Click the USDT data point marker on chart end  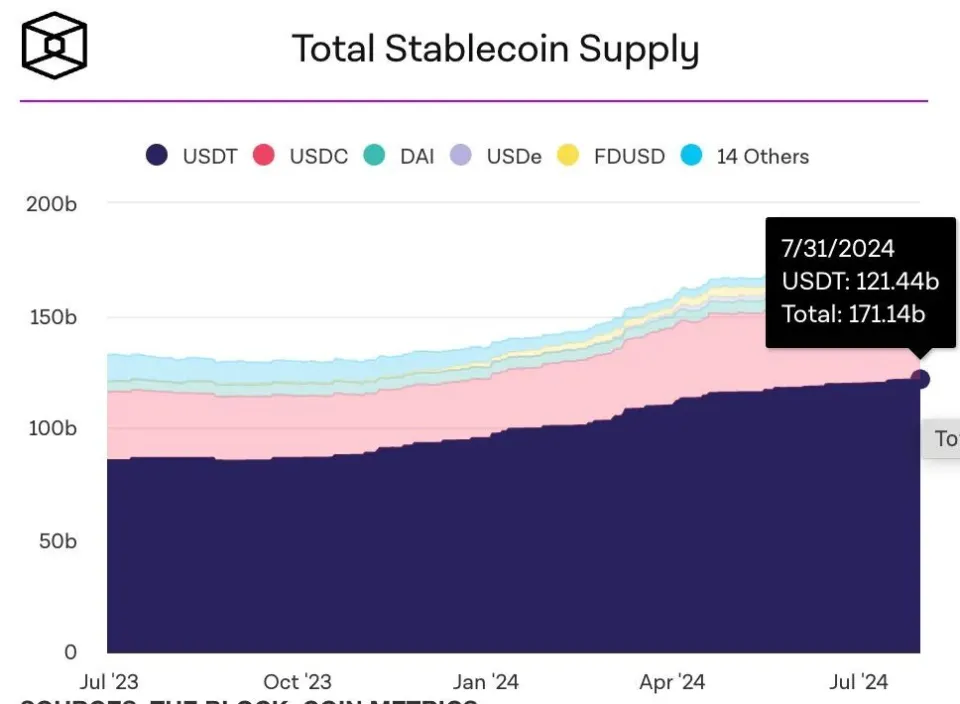(x=920, y=379)
